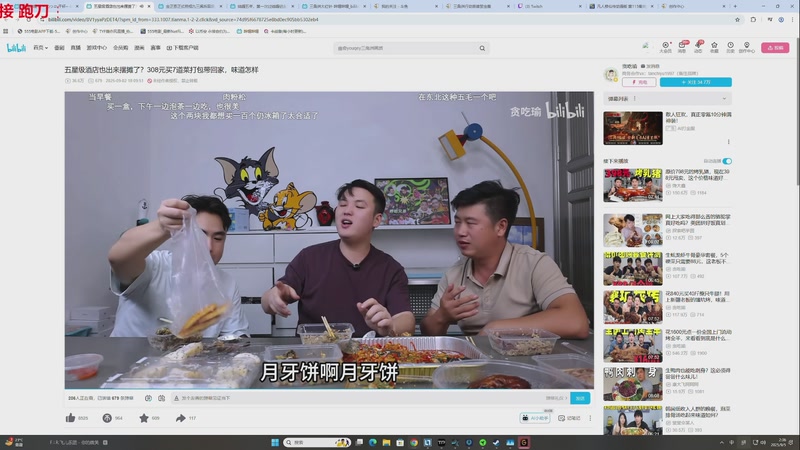Open the 840 yuan recommended video thumbnail
This screenshot has height=450, width=800.
point(633,308)
